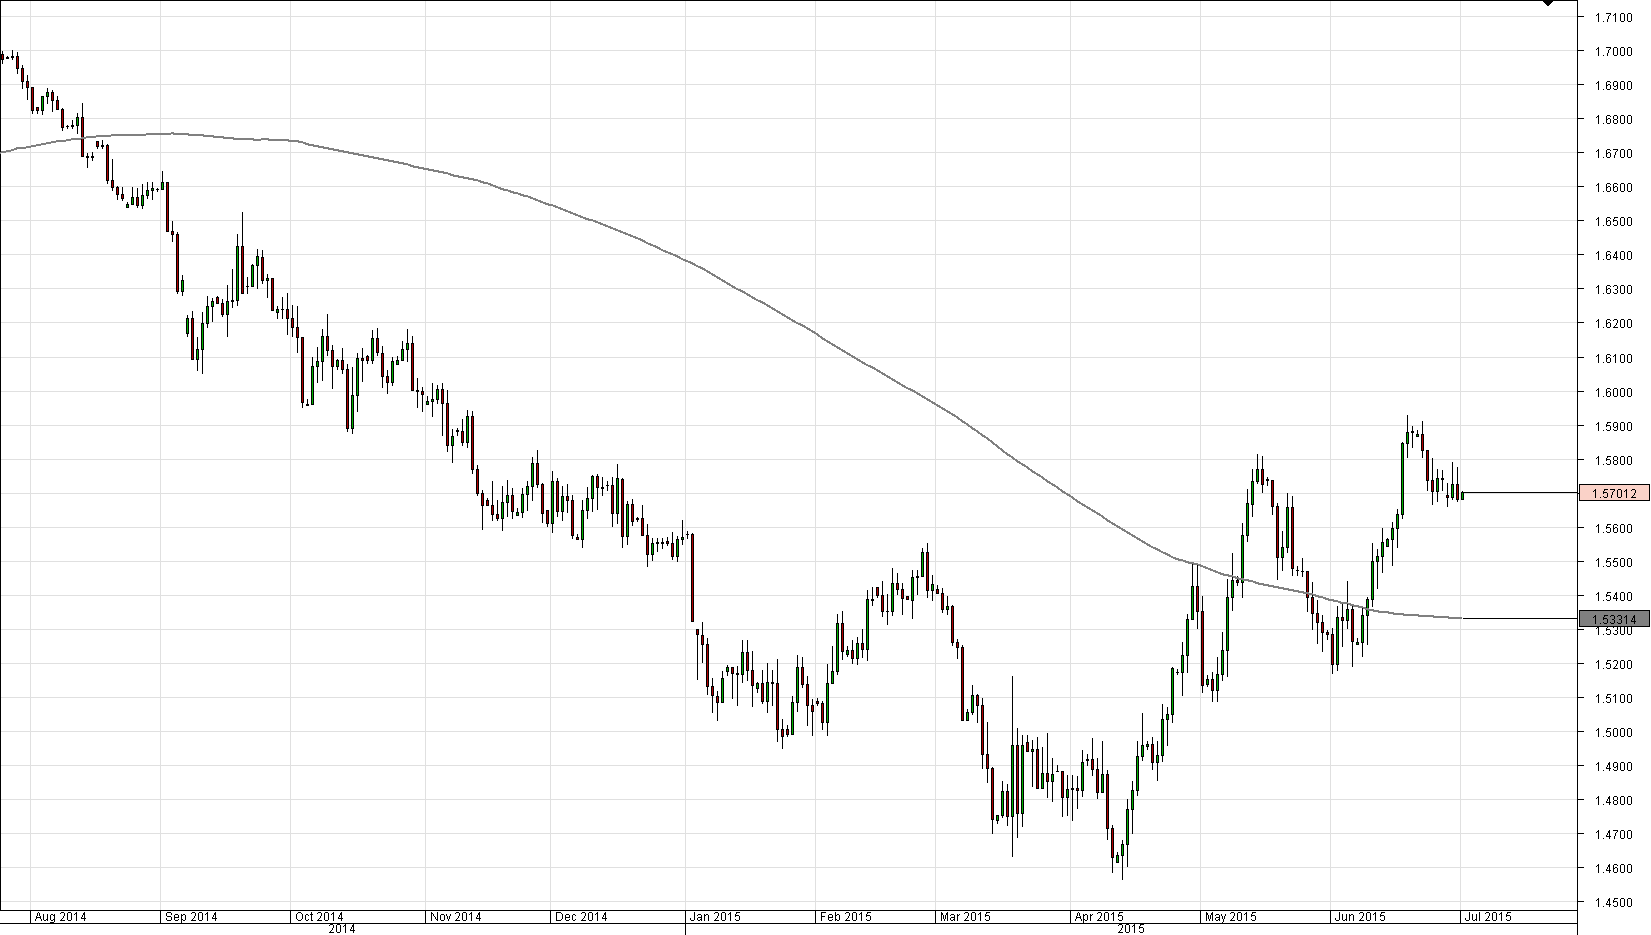Click the 1.4700 price axis label

click(x=1615, y=834)
